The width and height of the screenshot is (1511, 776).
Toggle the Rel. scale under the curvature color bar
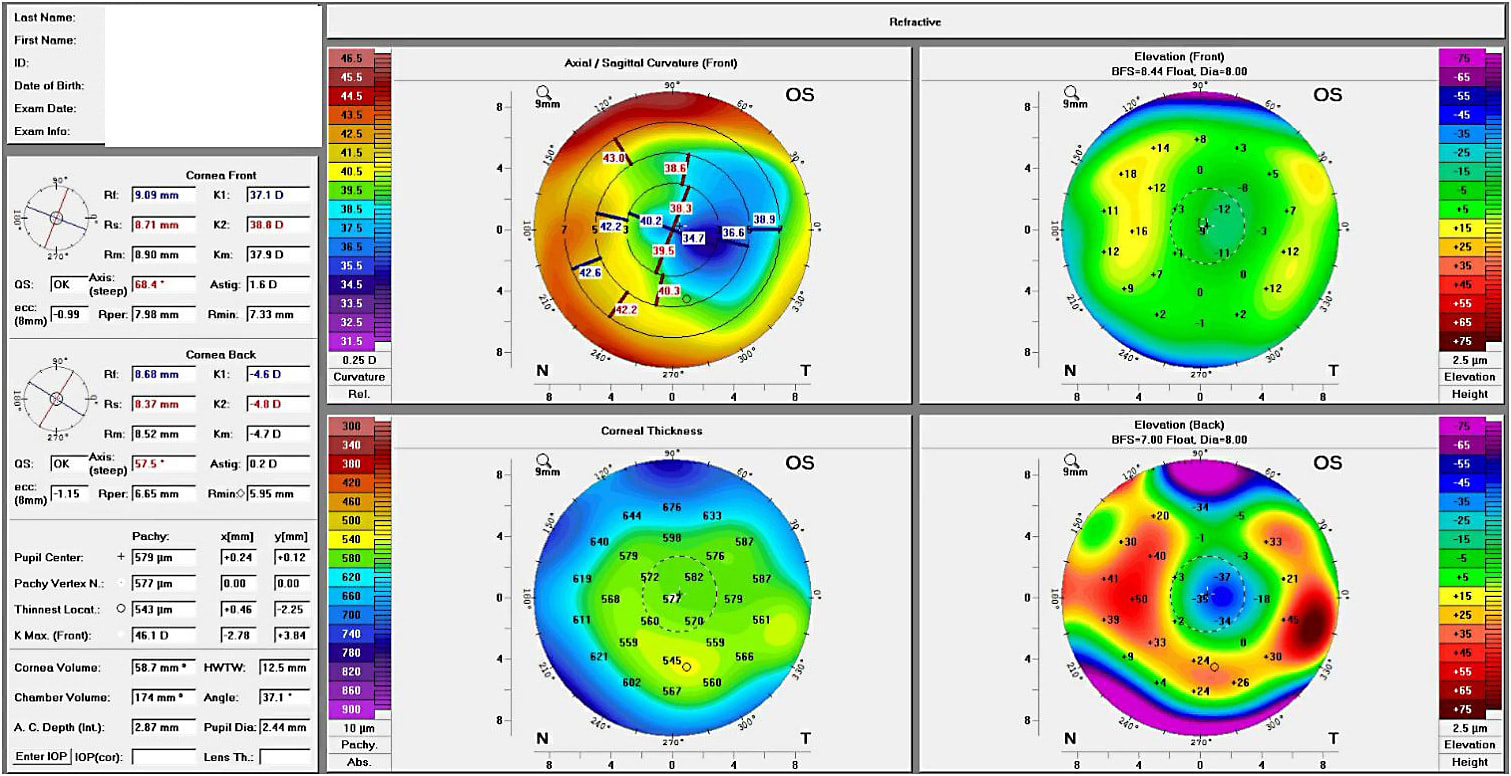359,394
